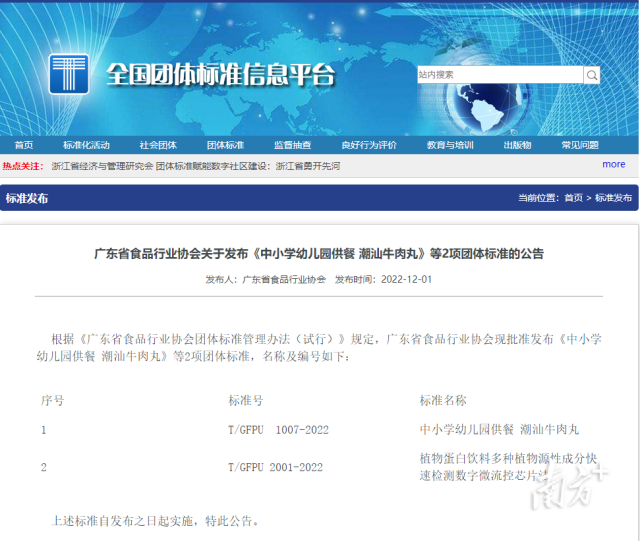Open the 标准化活动 menu item
The width and height of the screenshot is (640, 541).
point(86,145)
